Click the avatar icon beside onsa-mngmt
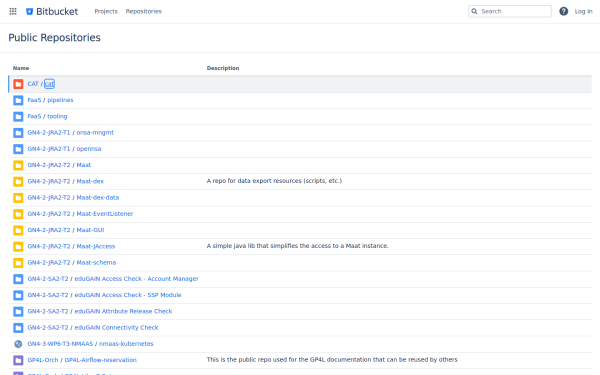The height and width of the screenshot is (375, 600). click(18, 133)
